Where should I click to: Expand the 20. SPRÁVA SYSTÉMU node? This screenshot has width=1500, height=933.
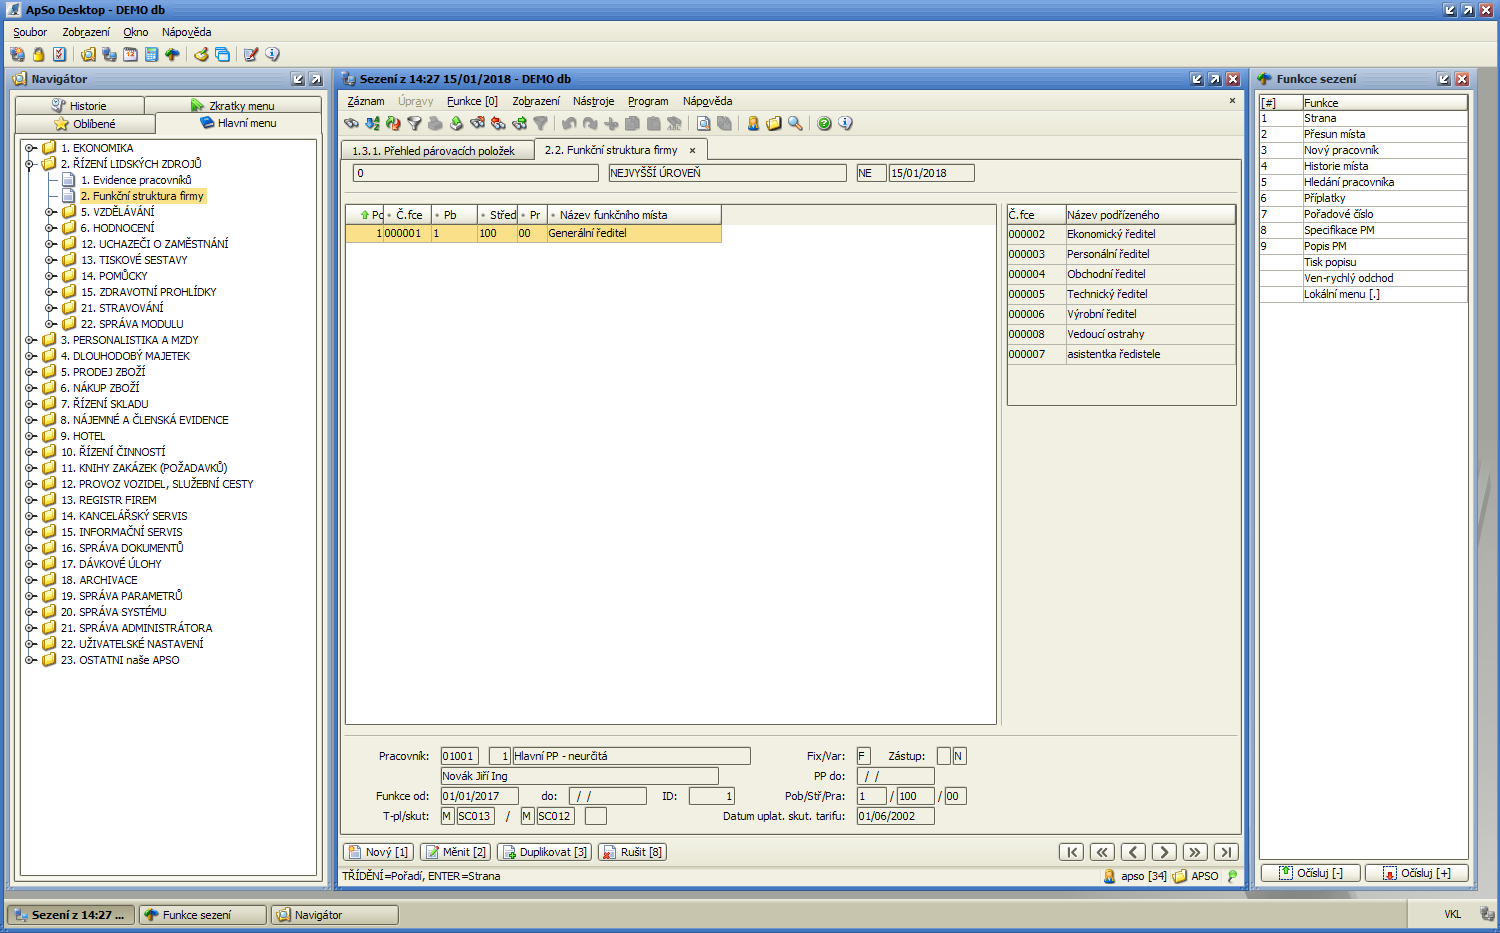31,612
